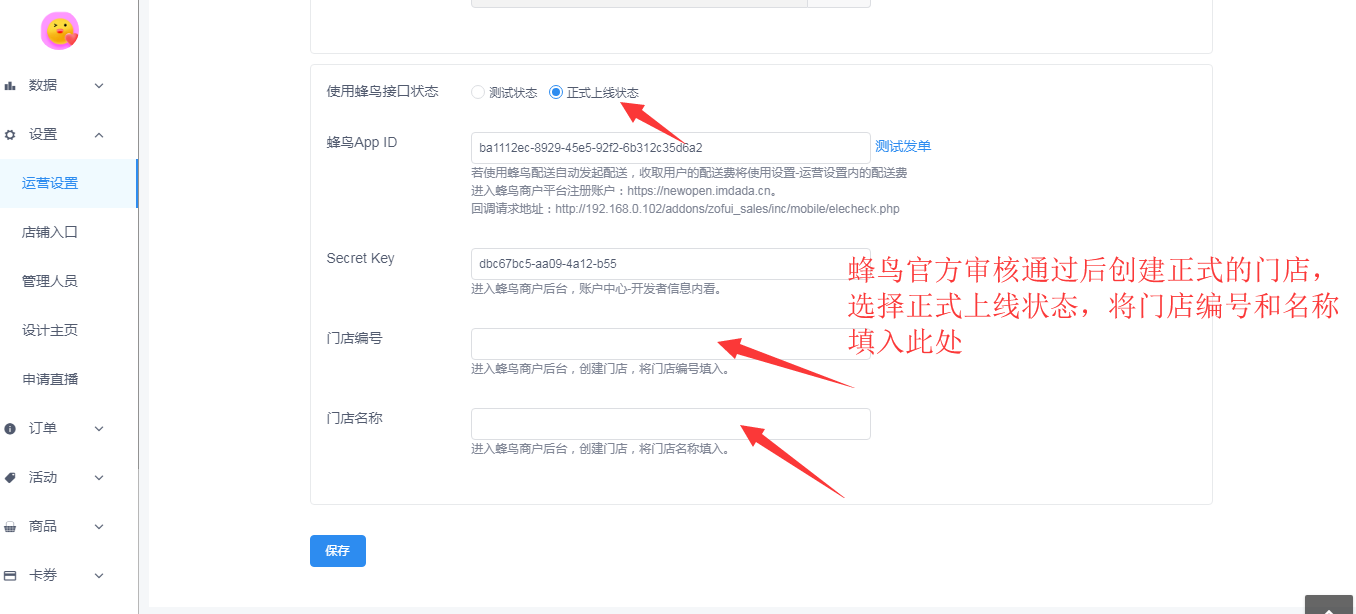This screenshot has height=614, width=1356.
Task: Click the newopen.imdada.cn registration hint text
Action: click(624, 191)
